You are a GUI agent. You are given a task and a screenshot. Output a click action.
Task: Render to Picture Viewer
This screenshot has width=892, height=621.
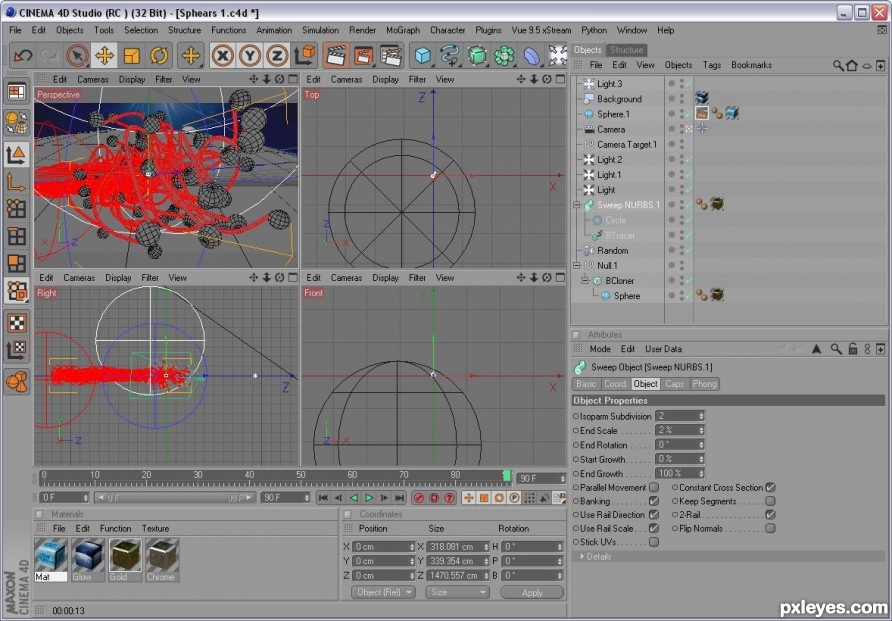(364, 56)
